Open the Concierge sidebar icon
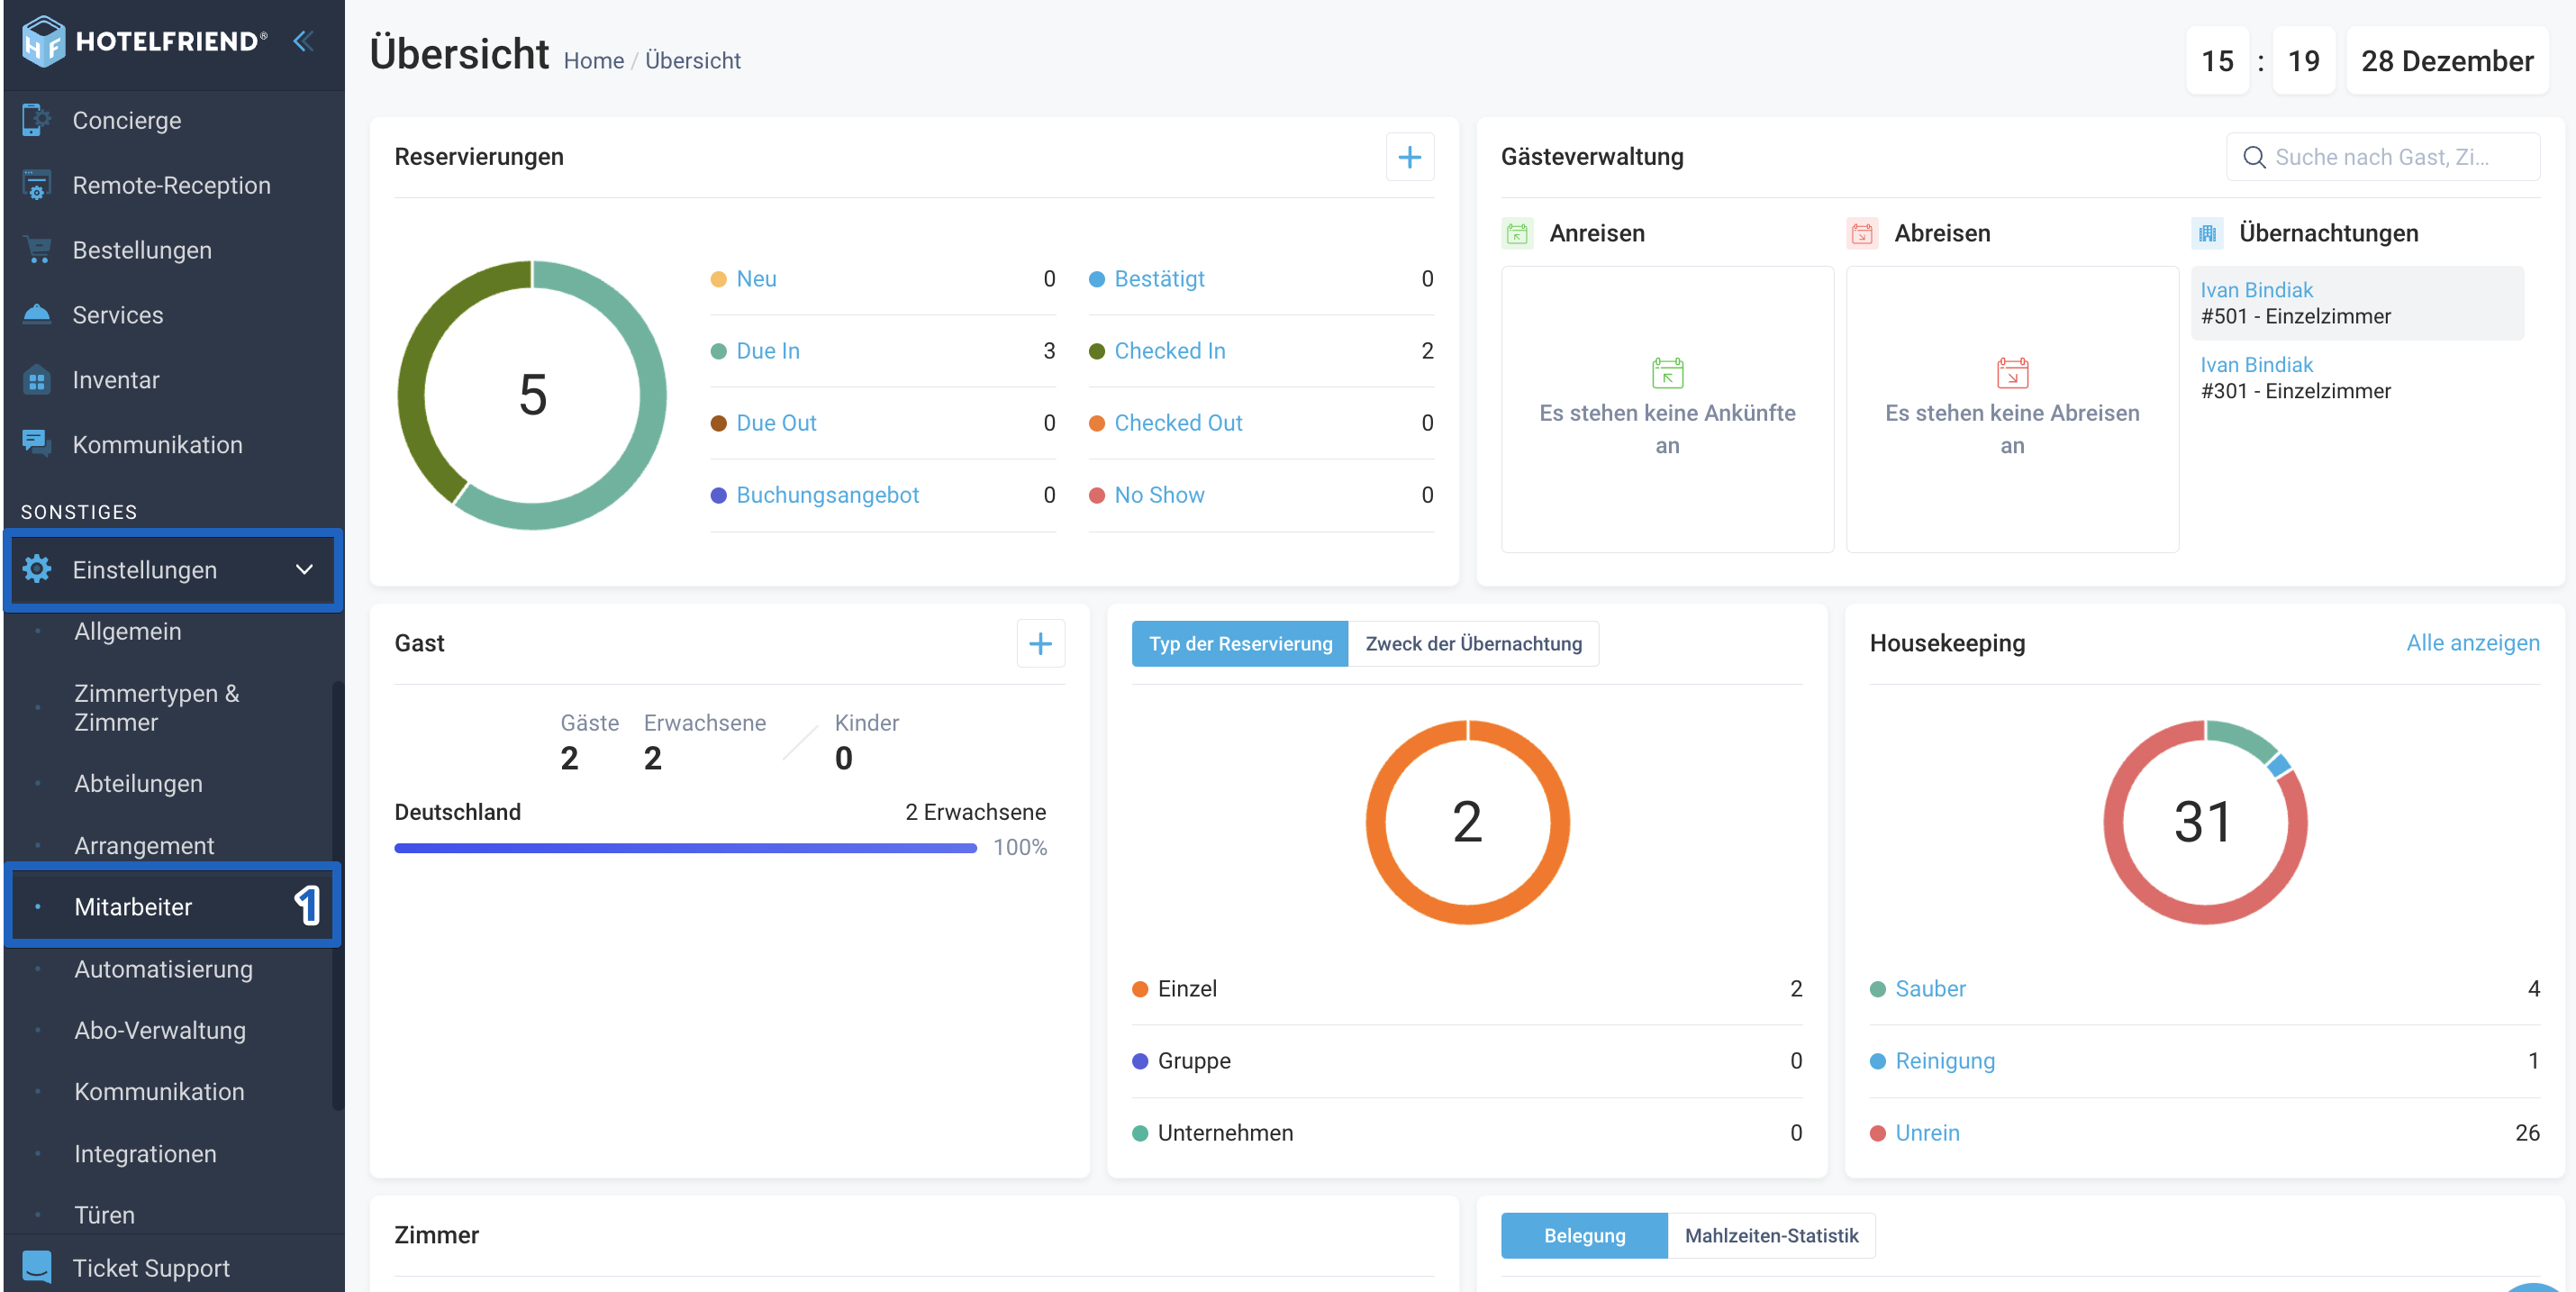 click(36, 120)
